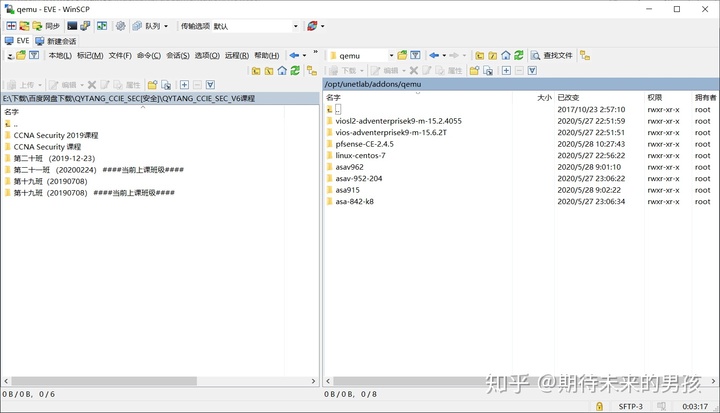Click the local panel back arrow

point(294,56)
